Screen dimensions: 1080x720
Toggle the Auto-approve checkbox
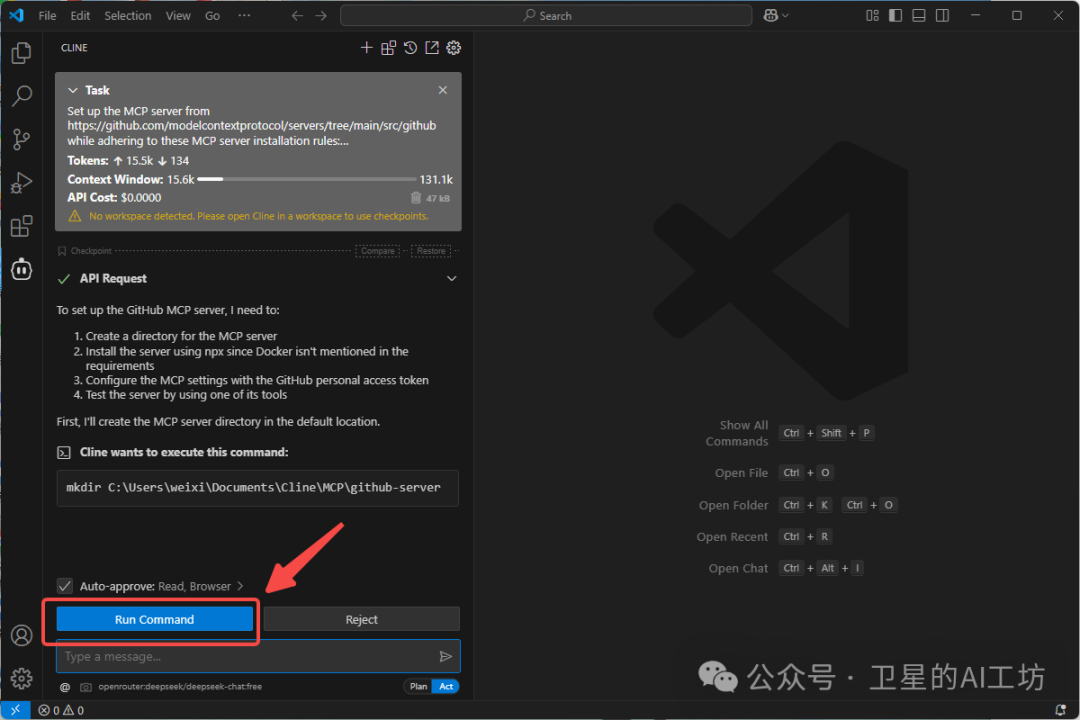coord(65,586)
